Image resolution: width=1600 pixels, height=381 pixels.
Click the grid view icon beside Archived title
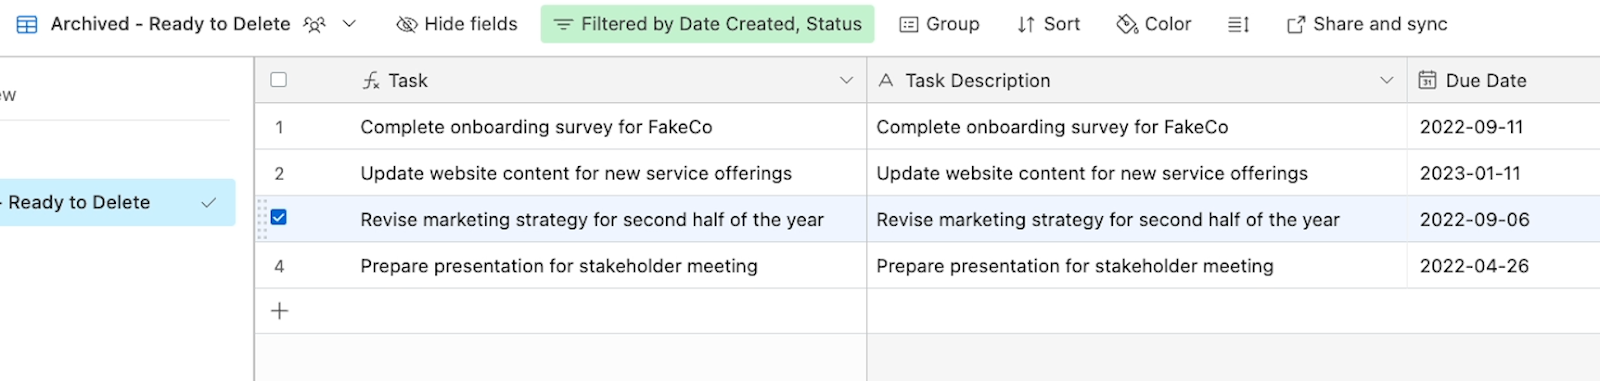tap(27, 24)
